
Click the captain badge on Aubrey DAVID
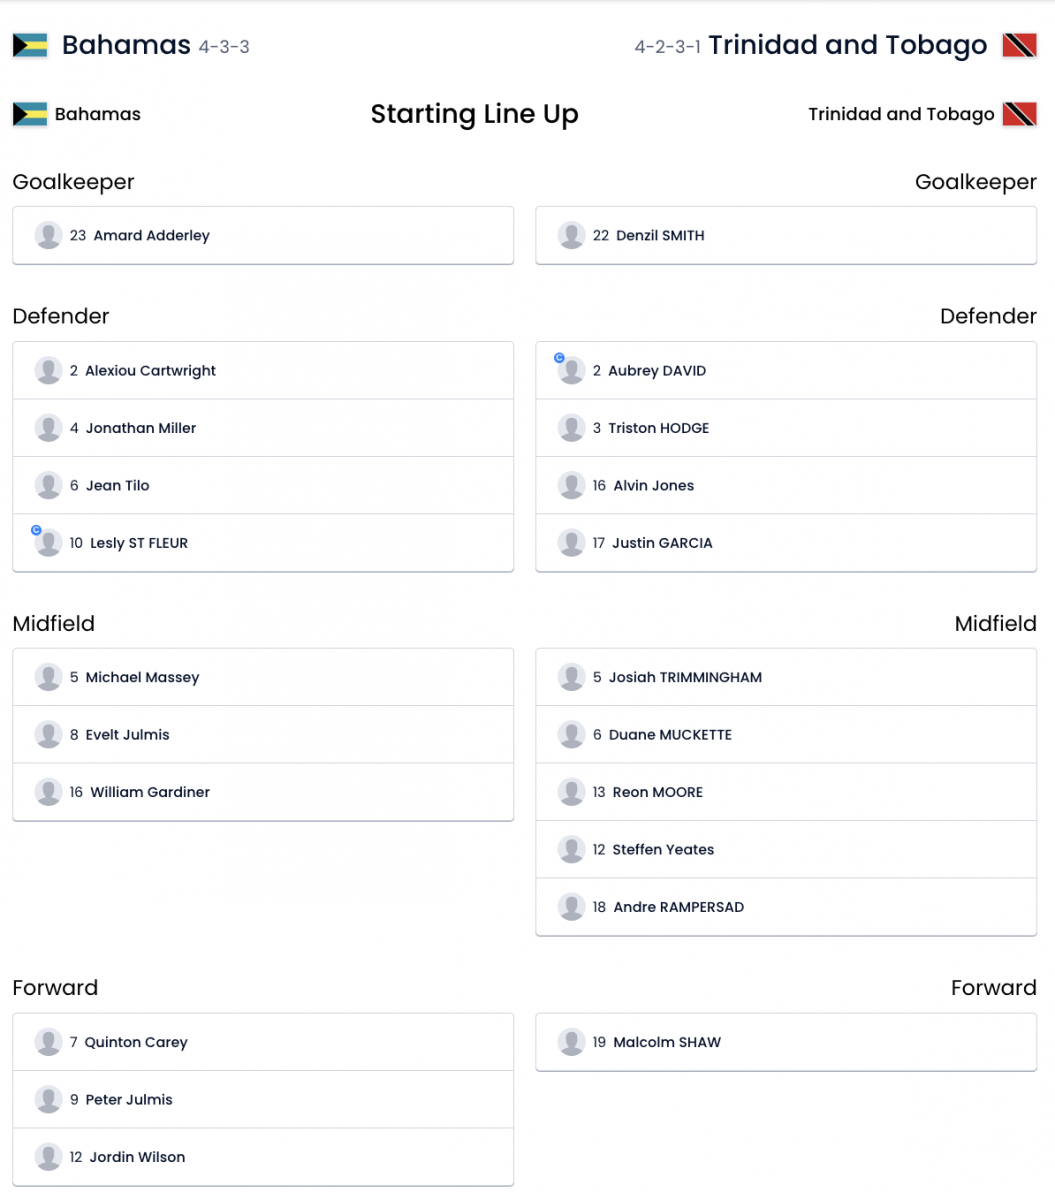(x=559, y=358)
